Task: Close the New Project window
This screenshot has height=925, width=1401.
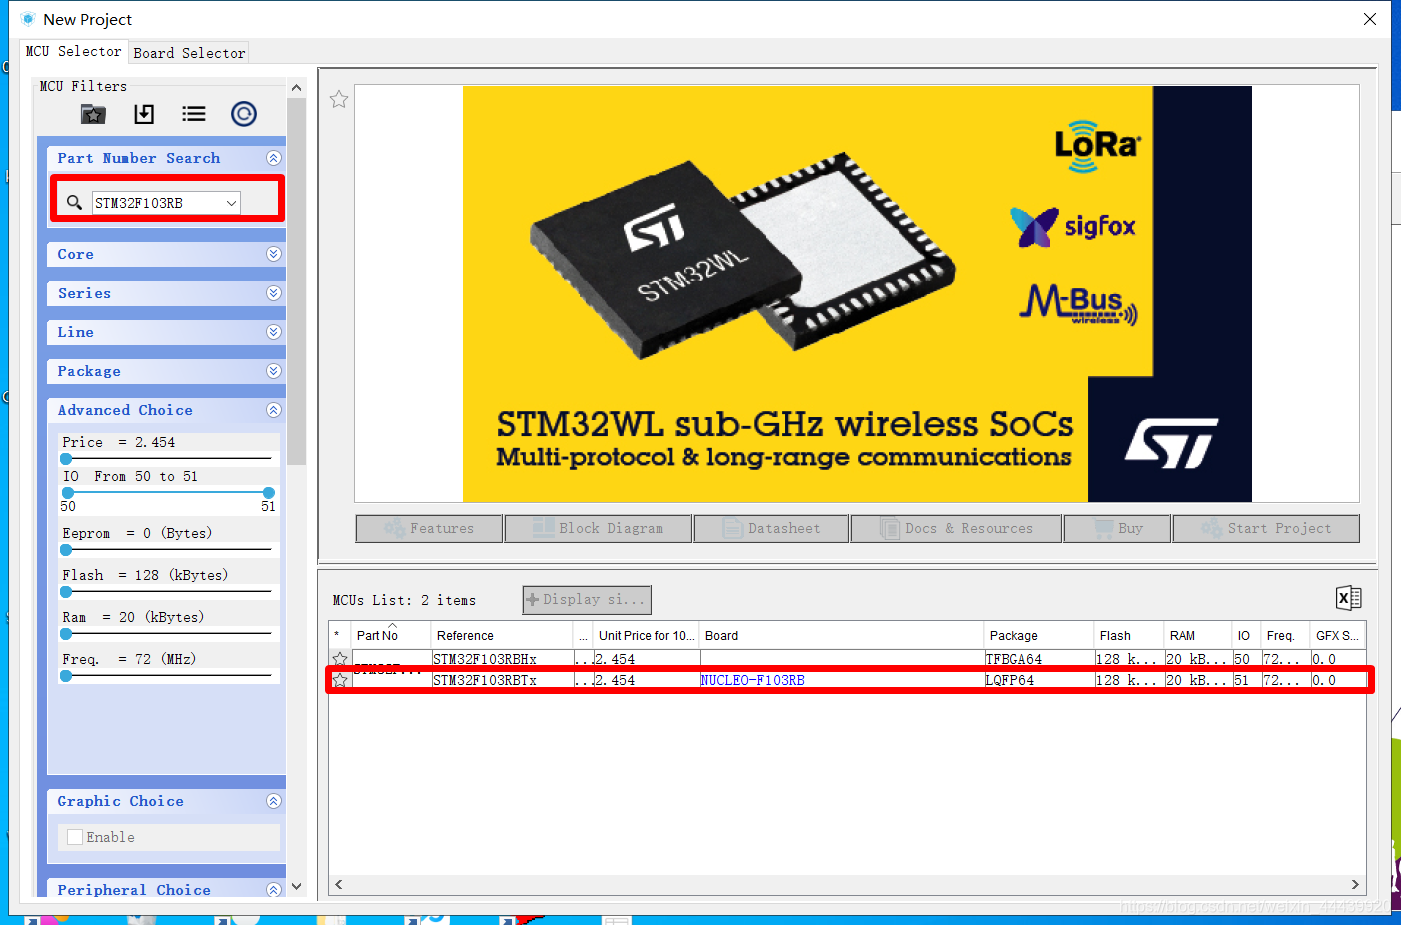Action: click(x=1370, y=19)
